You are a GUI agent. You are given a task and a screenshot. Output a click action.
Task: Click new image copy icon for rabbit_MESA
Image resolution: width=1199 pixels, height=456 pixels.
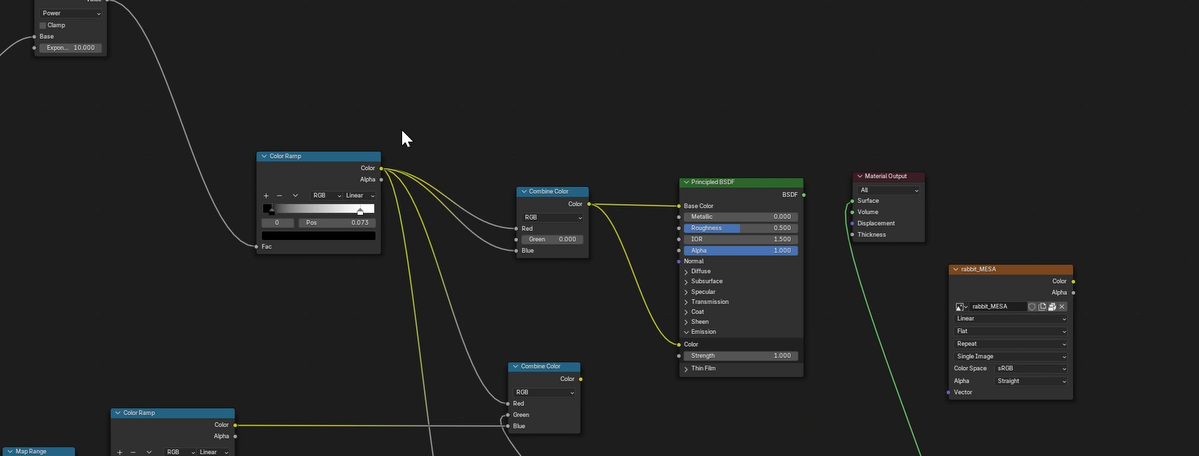[x=1042, y=306]
